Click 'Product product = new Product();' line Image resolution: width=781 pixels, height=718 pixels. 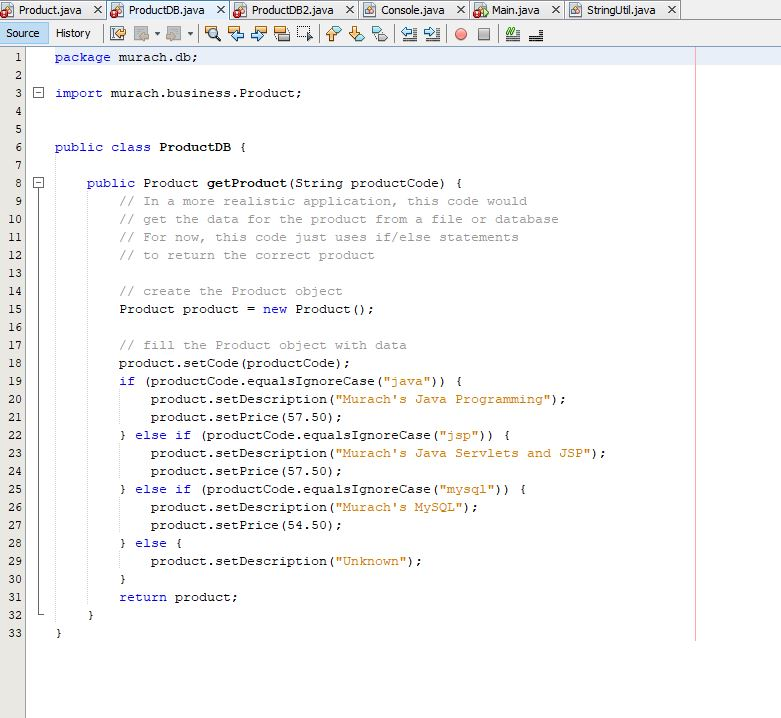tap(247, 309)
